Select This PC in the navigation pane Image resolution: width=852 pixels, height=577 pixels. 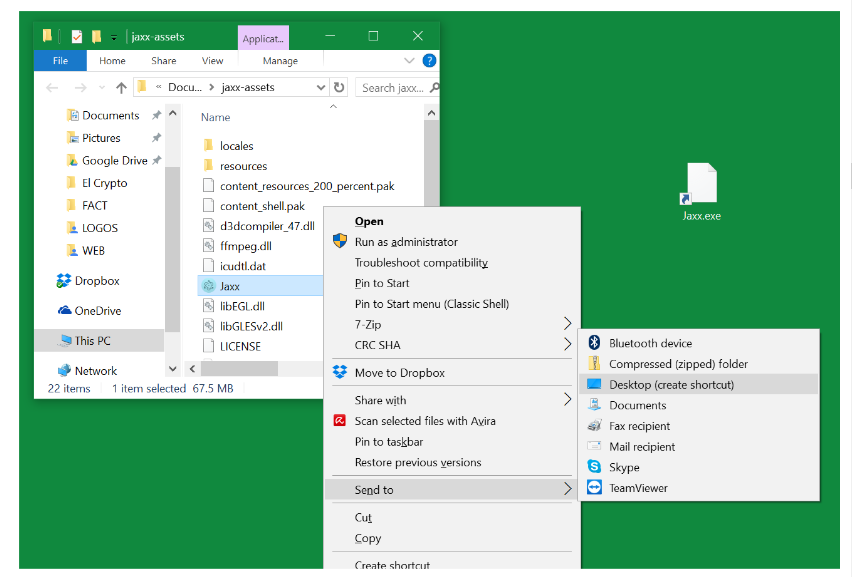coord(99,341)
